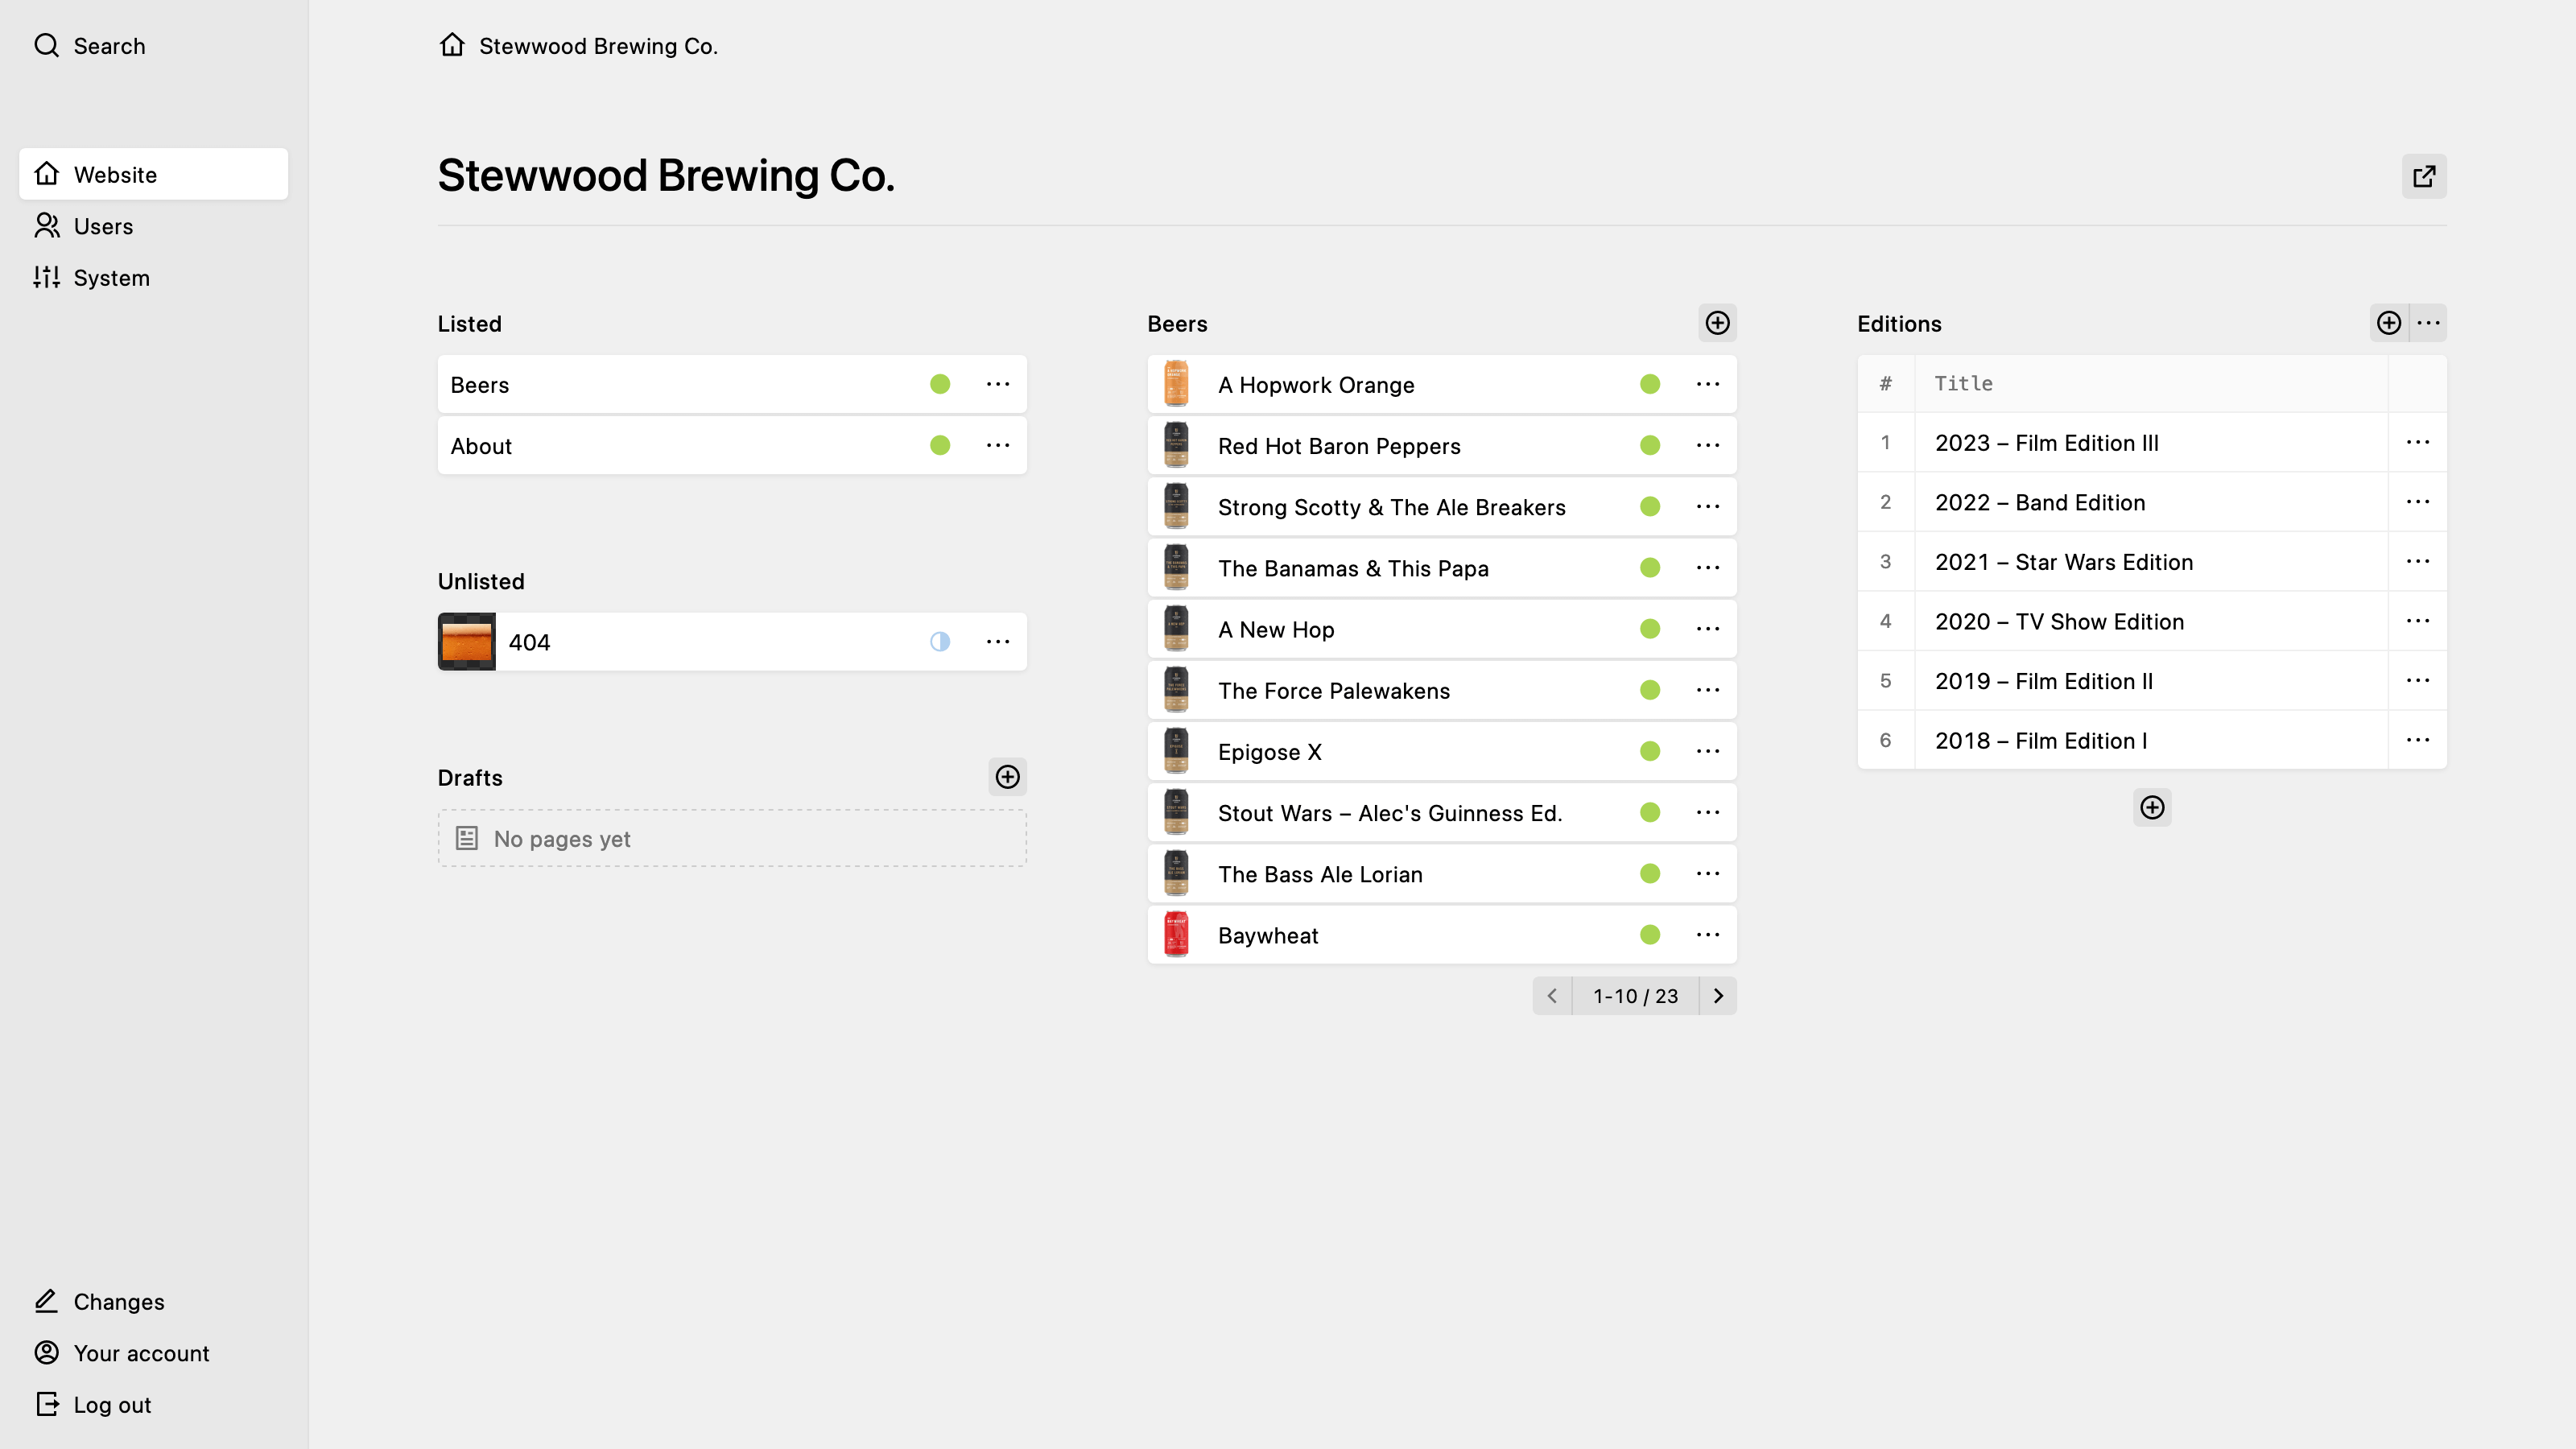Go to previous page of beers

click(x=1552, y=996)
